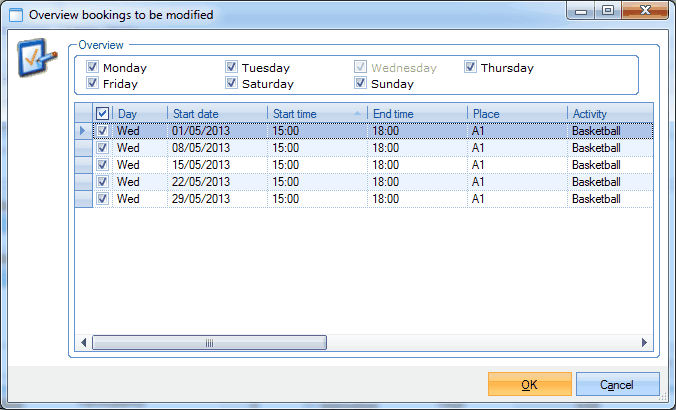Screen dimensions: 676x410
Task: Toggle the select-all checkbox in grid header
Action: [102, 114]
